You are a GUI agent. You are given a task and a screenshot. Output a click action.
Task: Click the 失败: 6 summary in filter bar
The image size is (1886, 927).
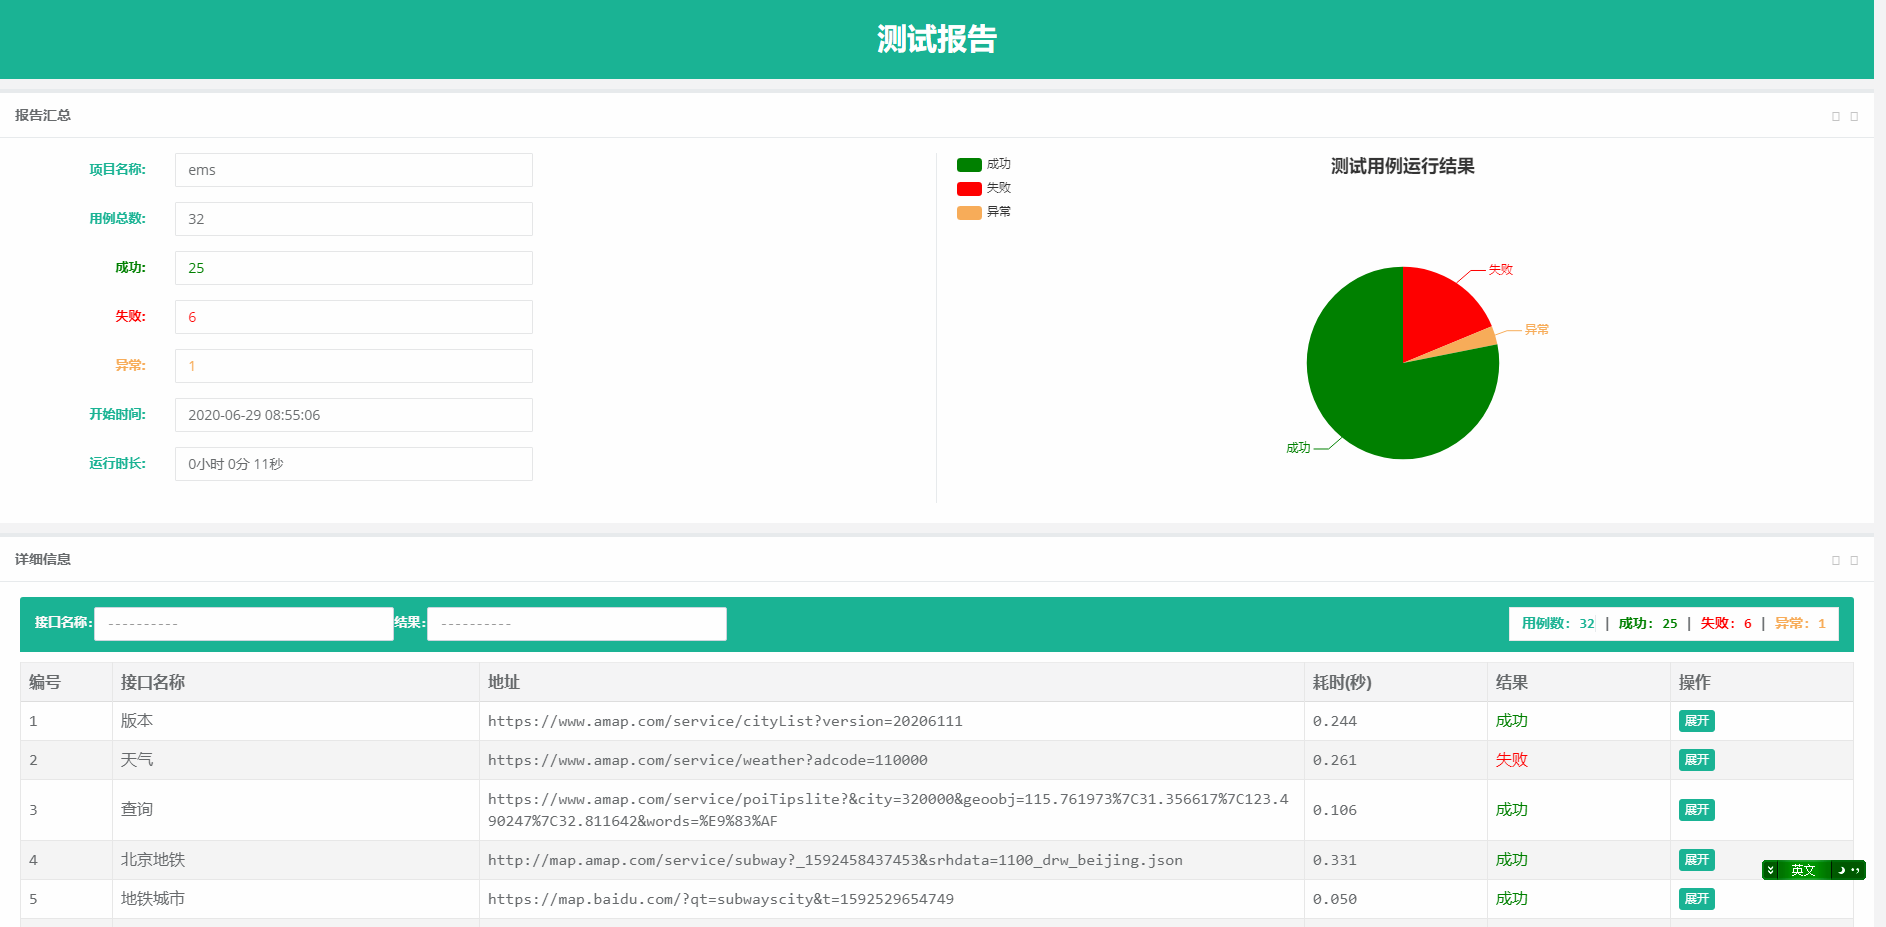1726,624
